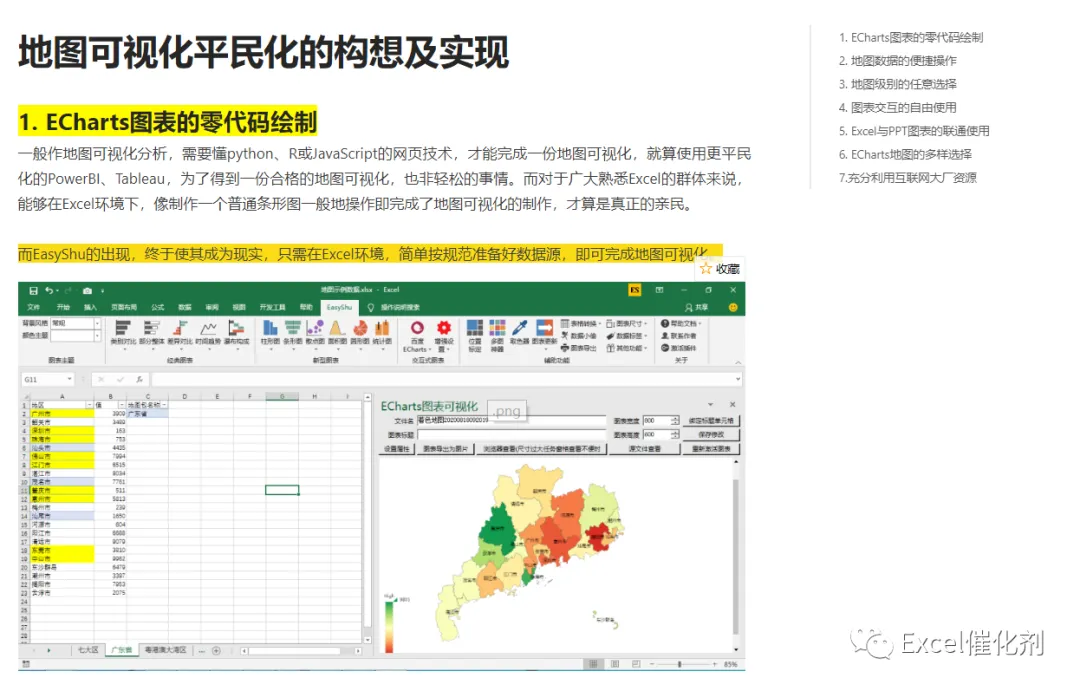Click the camera icon in quick access toolbar

pos(87,291)
